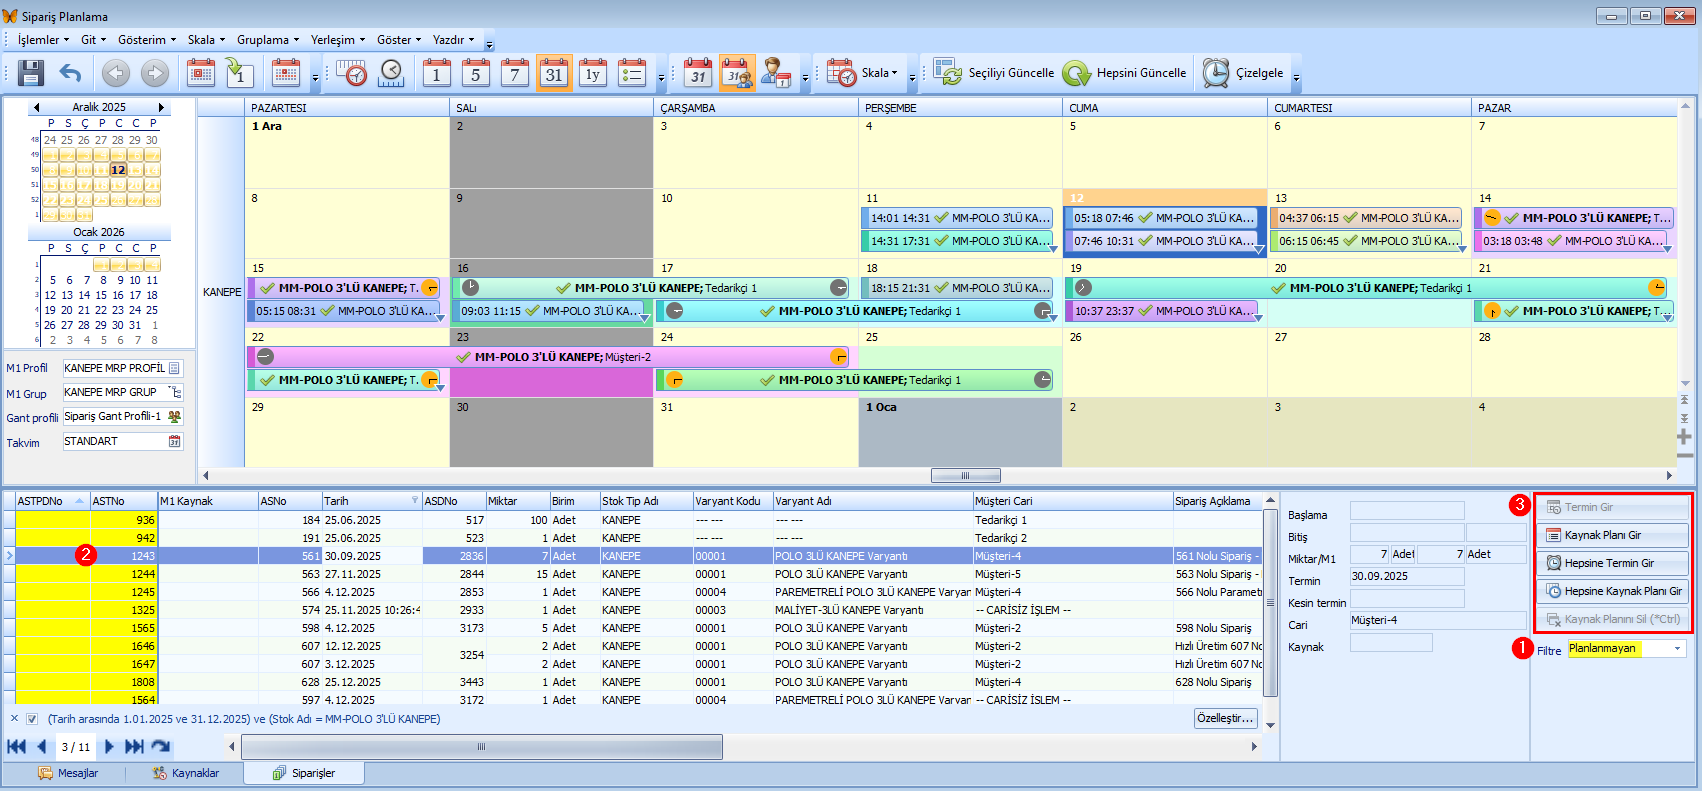
Task: Select the 7-day week view icon
Action: (x=514, y=73)
